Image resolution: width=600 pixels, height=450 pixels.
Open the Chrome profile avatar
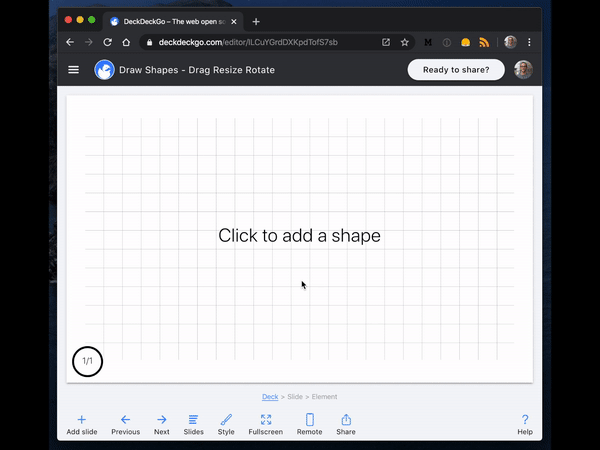click(x=510, y=42)
